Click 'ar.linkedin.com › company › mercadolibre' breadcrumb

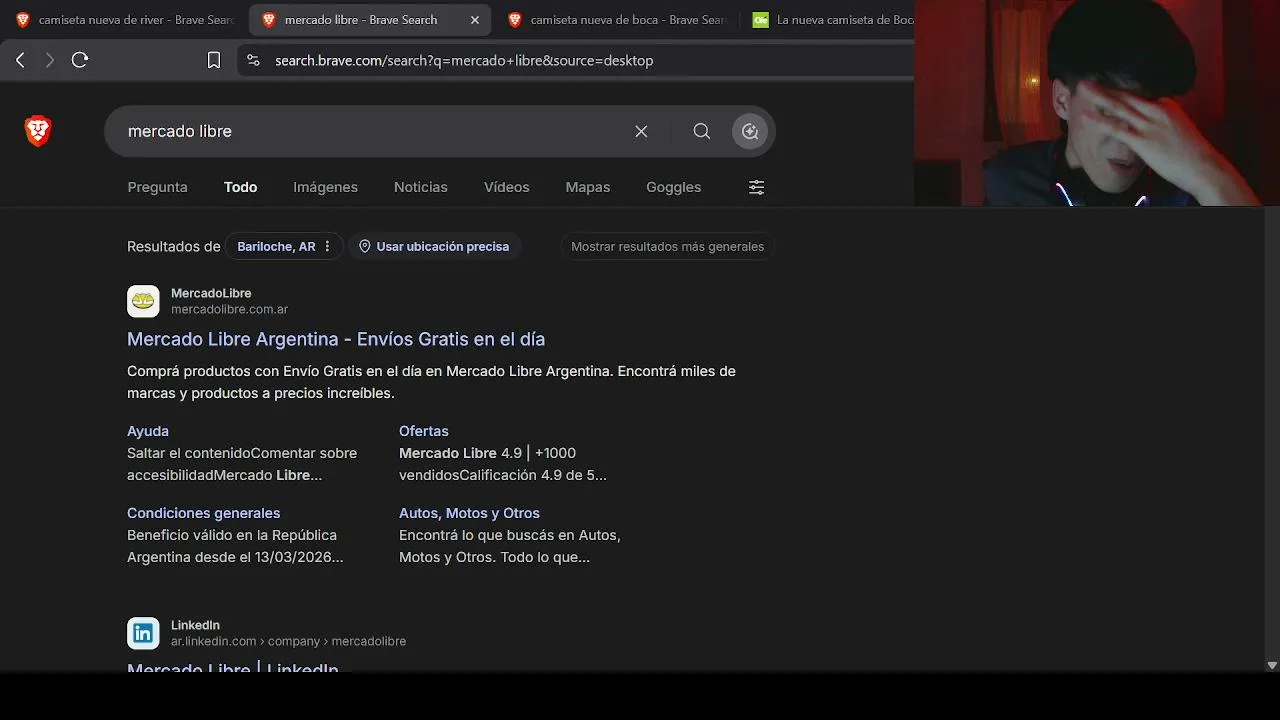pyautogui.click(x=288, y=641)
